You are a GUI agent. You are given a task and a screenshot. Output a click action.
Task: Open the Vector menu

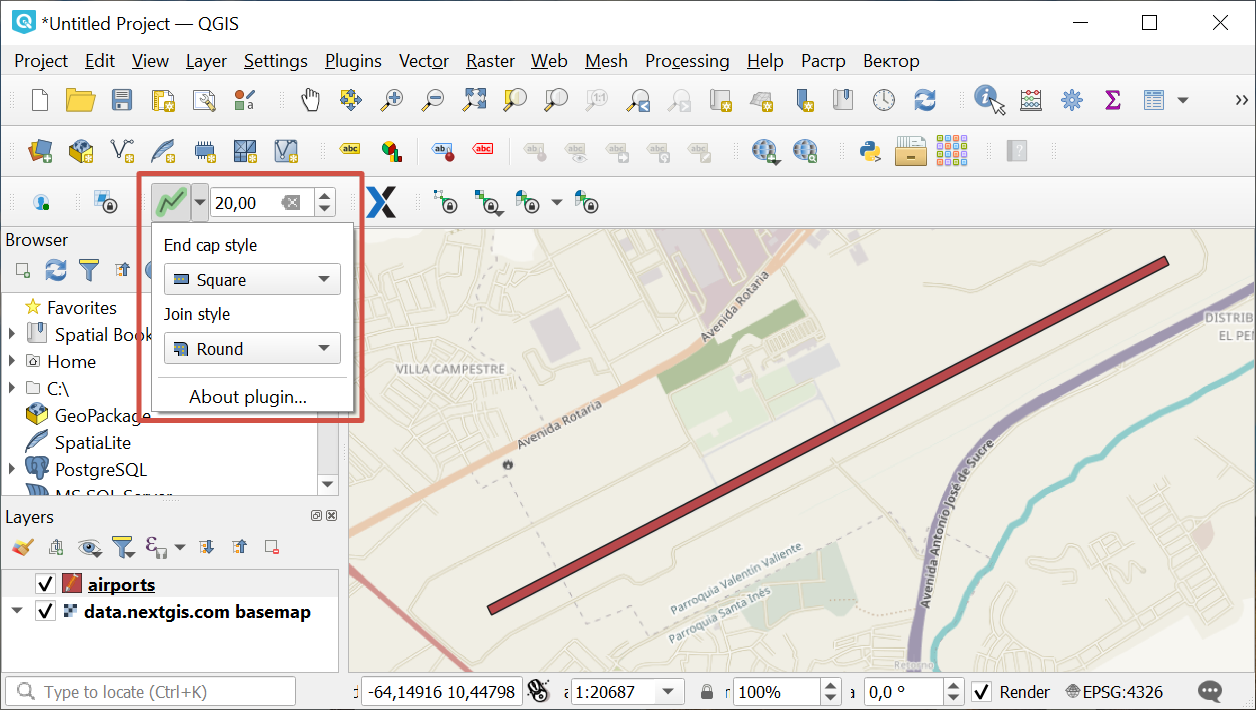click(x=424, y=61)
